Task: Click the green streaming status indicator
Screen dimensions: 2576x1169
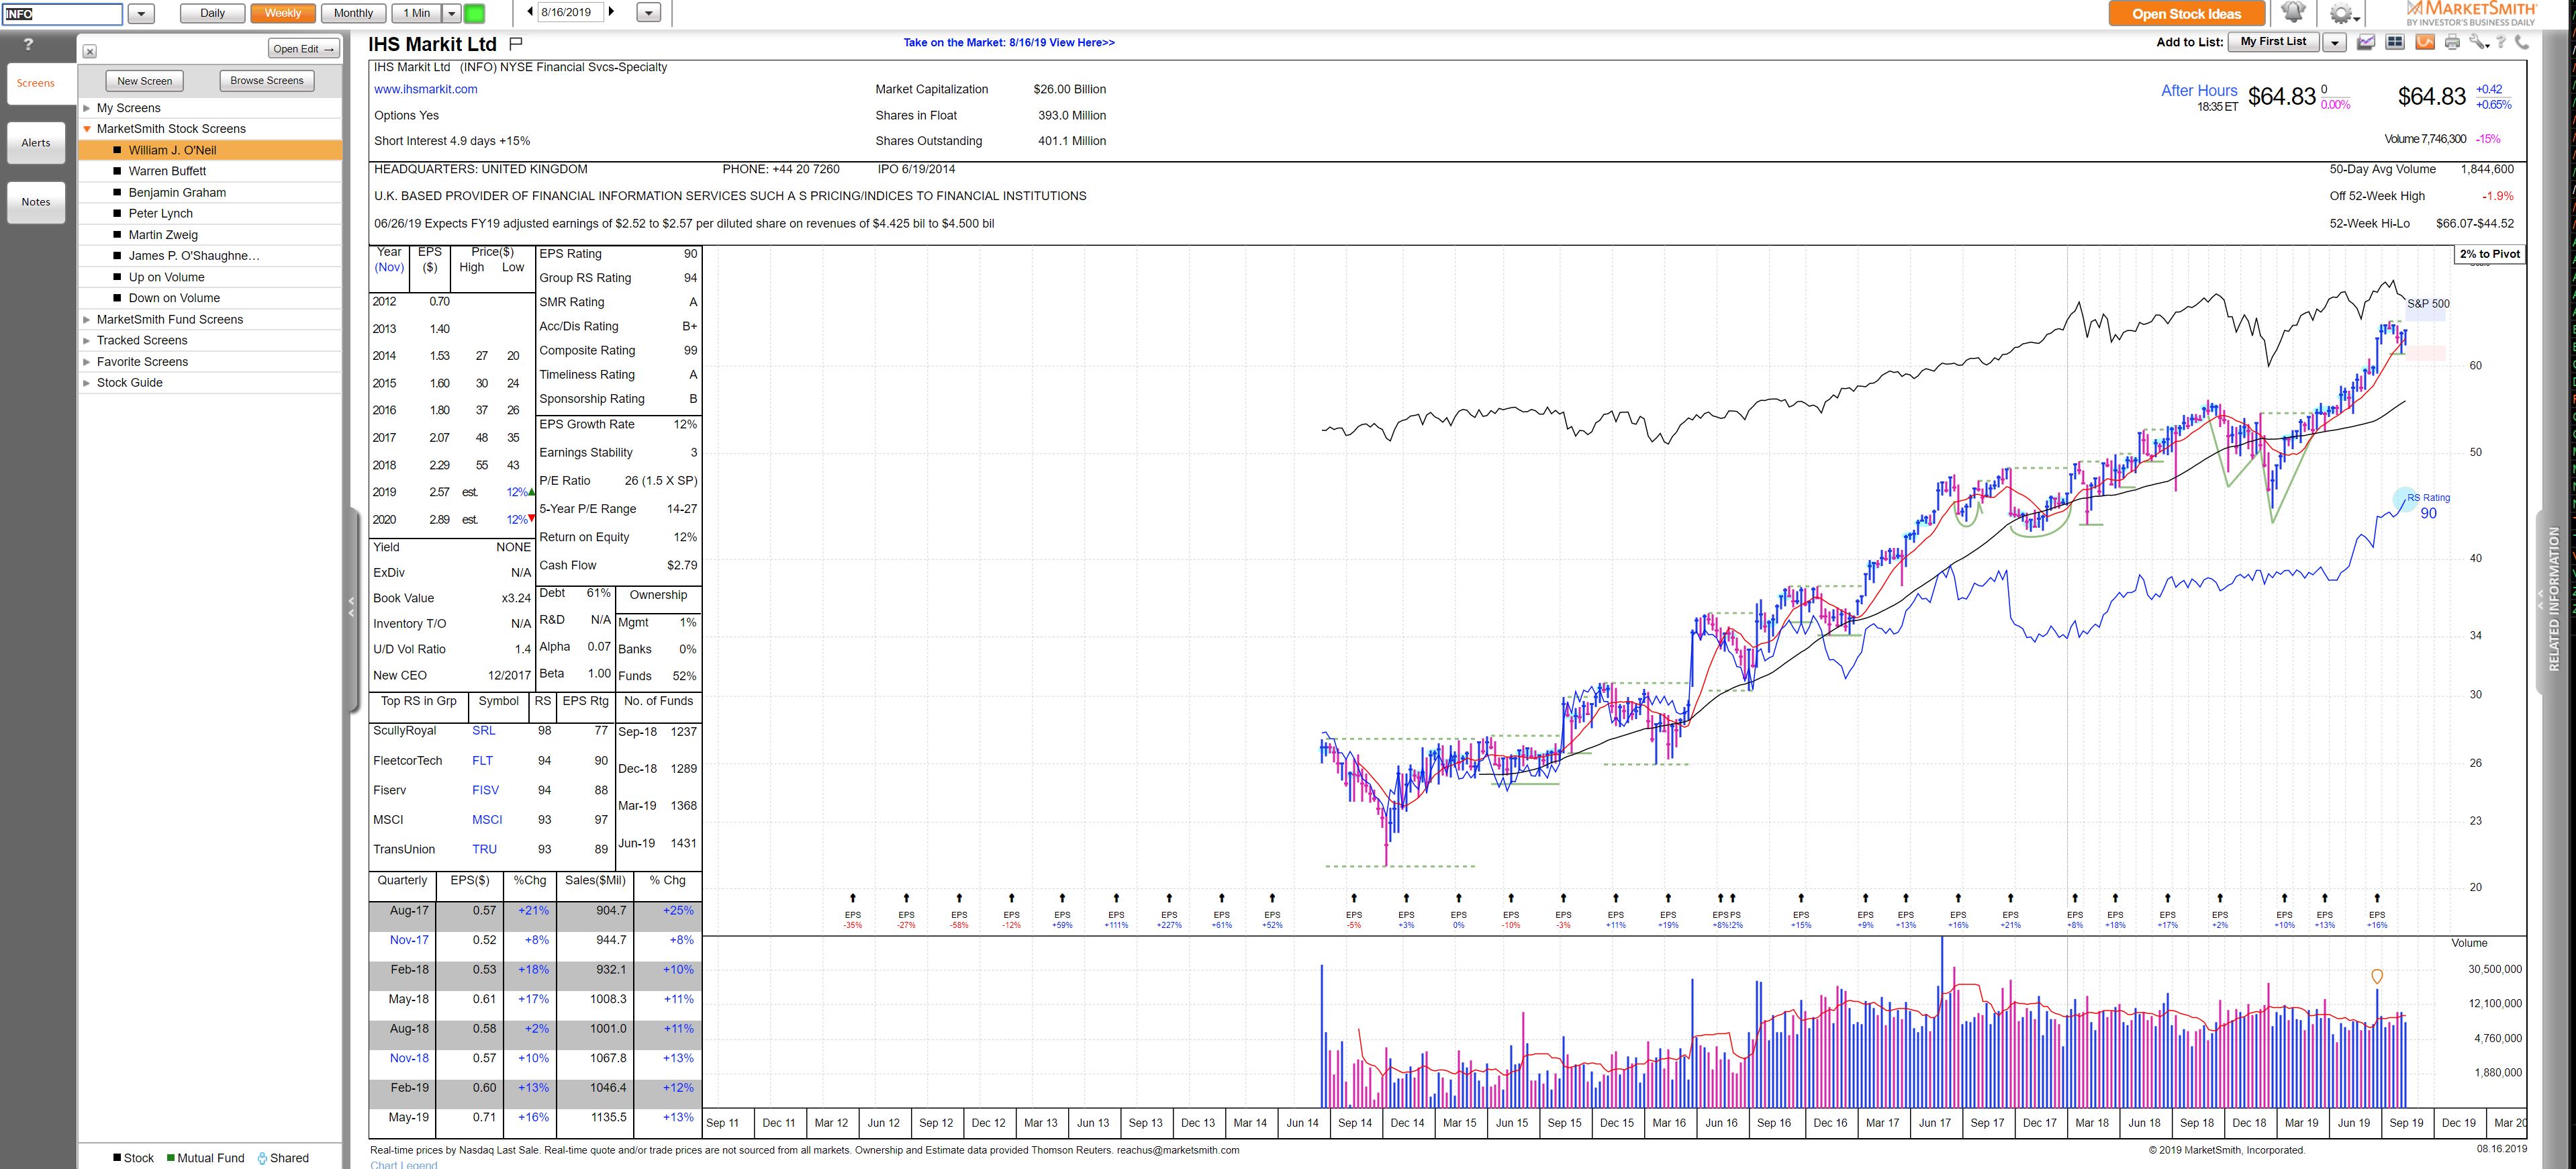Action: point(475,13)
